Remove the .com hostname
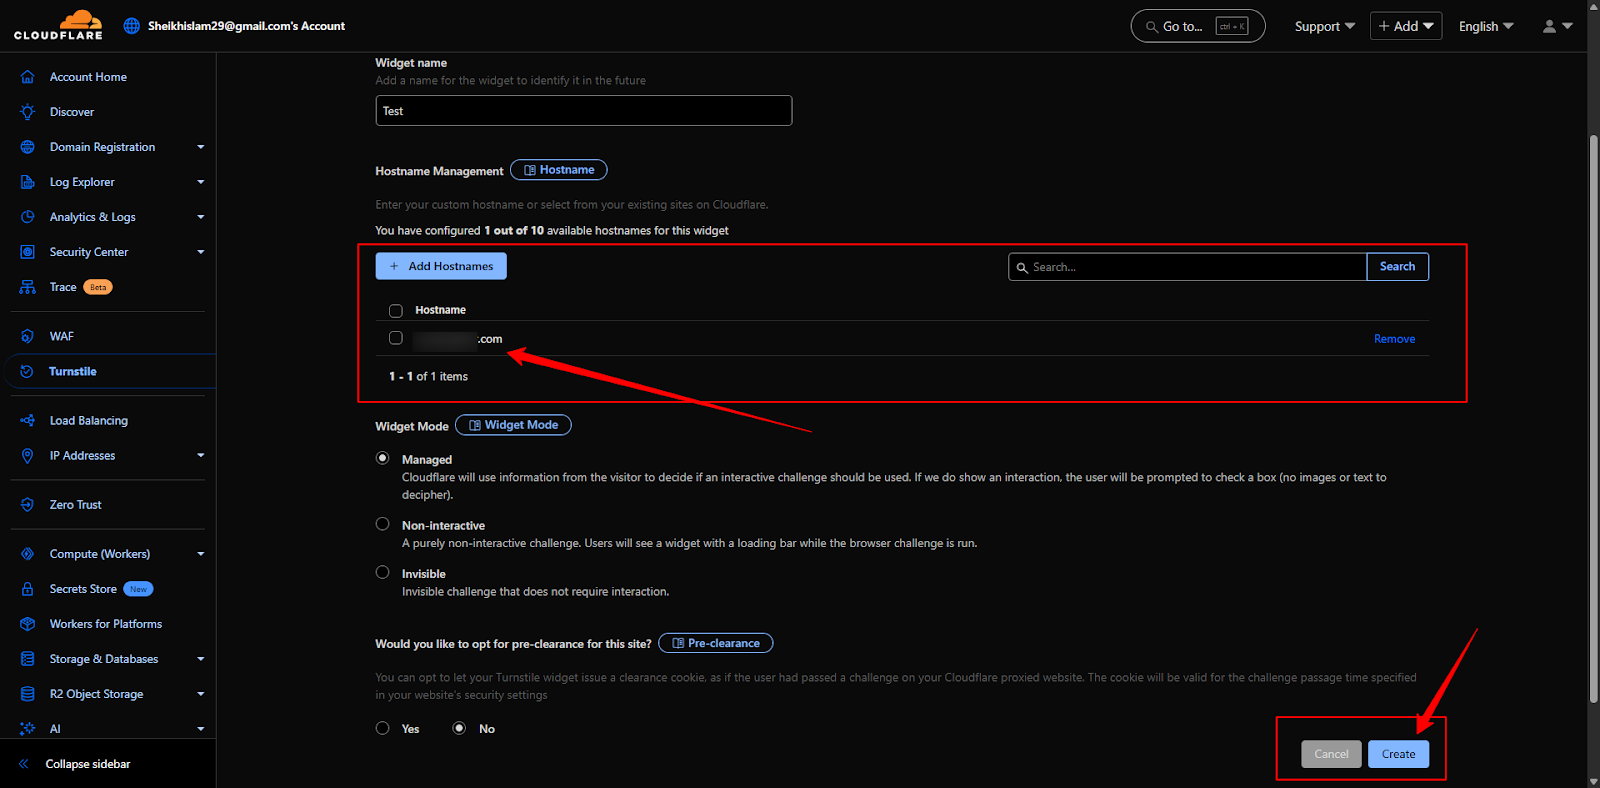The height and width of the screenshot is (788, 1600). [x=1394, y=339]
